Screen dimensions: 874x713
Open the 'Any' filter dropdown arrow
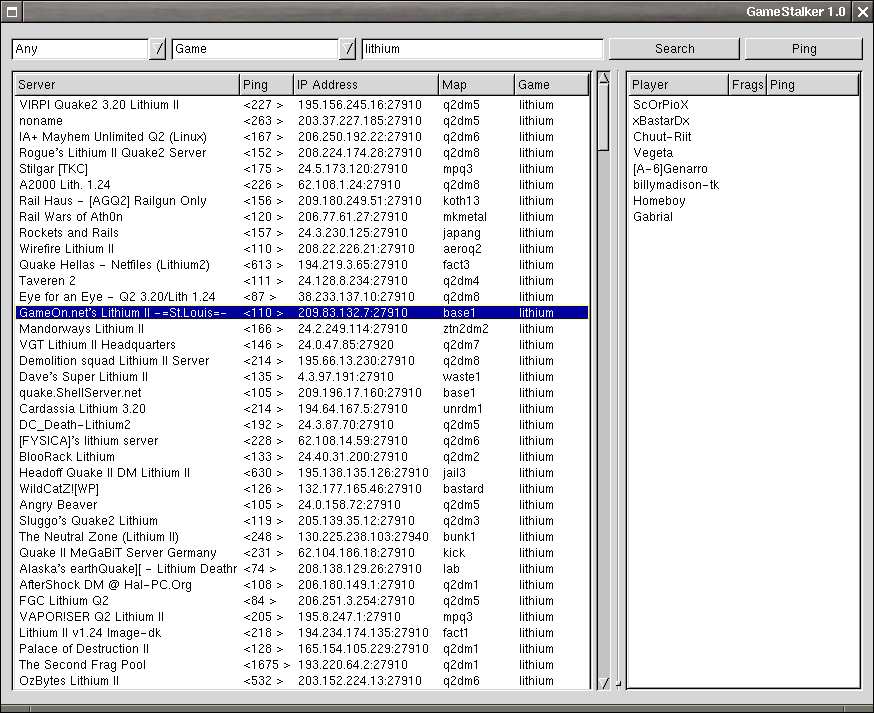(x=157, y=48)
